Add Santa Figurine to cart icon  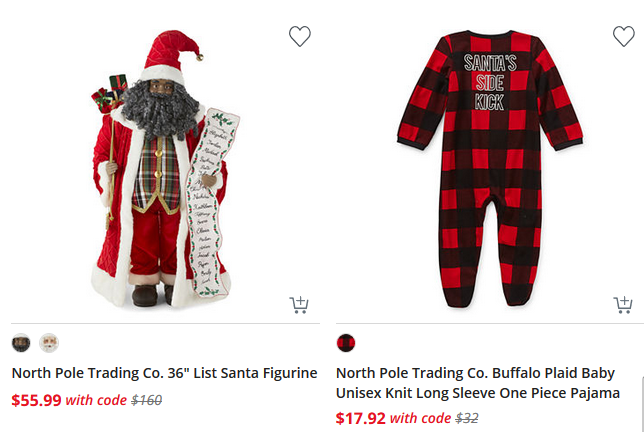click(x=299, y=304)
